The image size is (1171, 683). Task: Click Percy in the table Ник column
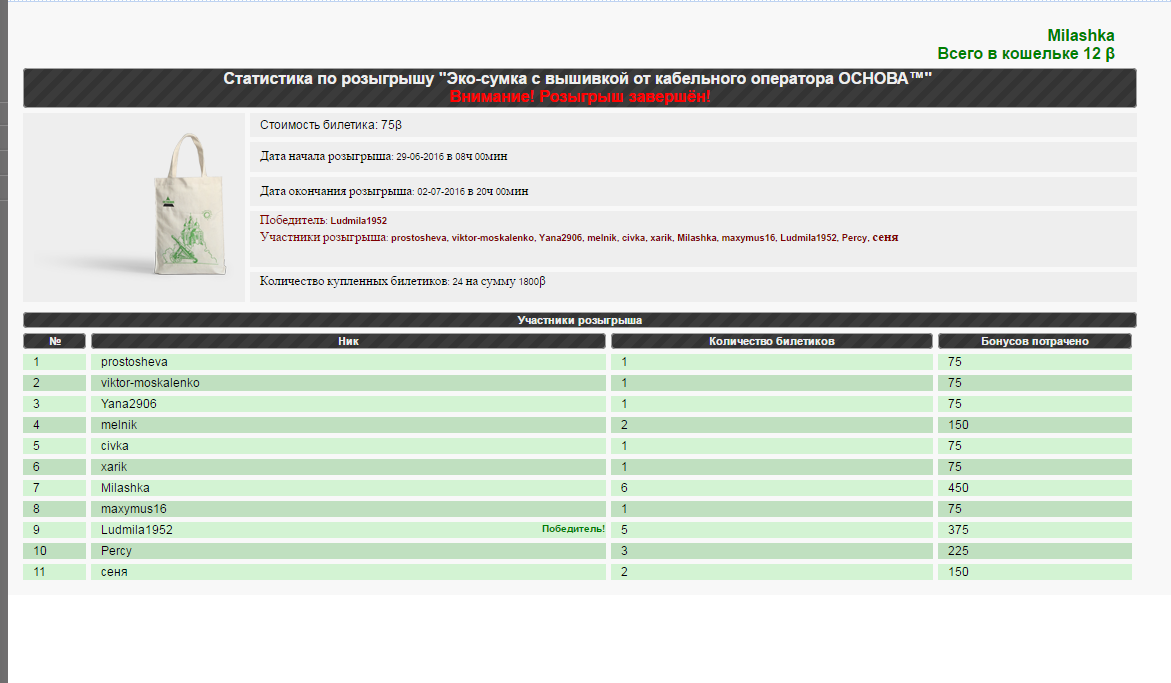116,551
